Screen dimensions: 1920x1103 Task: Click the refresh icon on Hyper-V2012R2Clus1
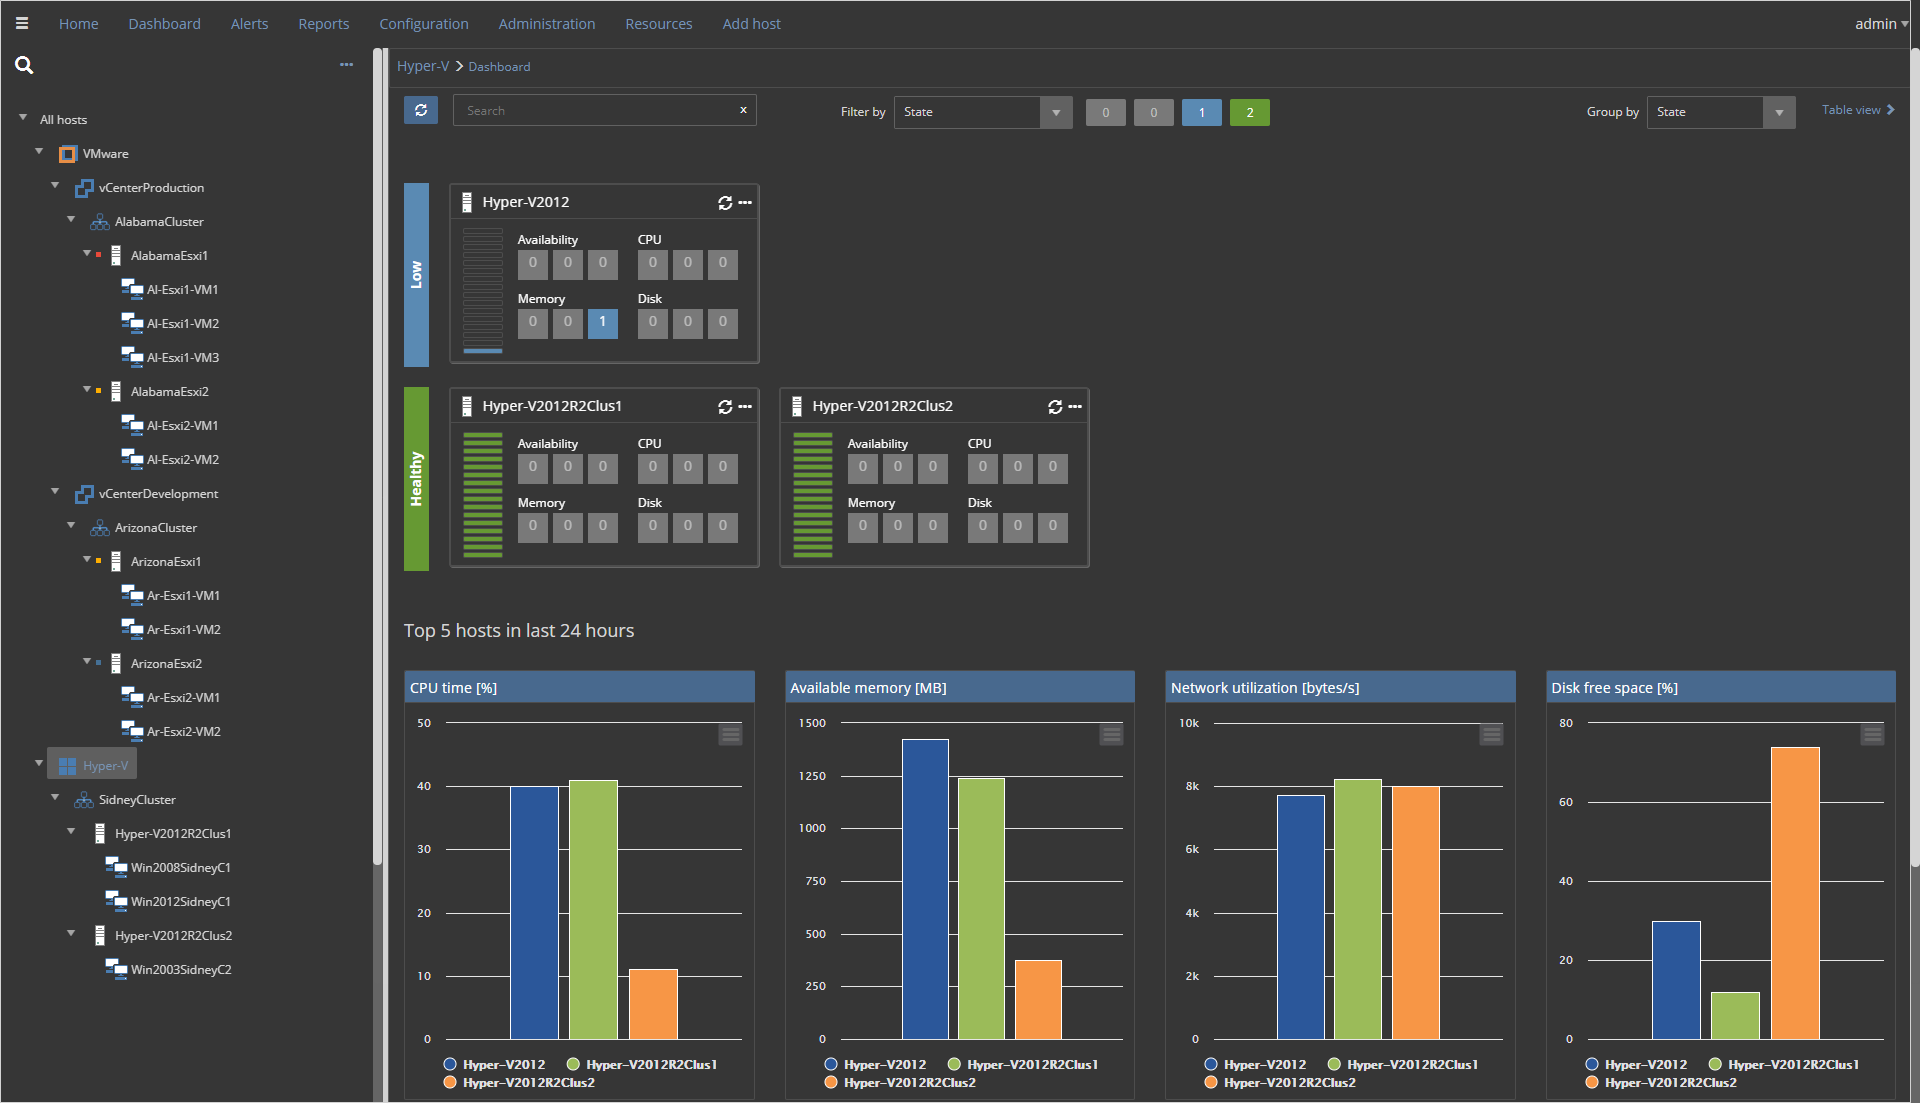[x=725, y=406]
